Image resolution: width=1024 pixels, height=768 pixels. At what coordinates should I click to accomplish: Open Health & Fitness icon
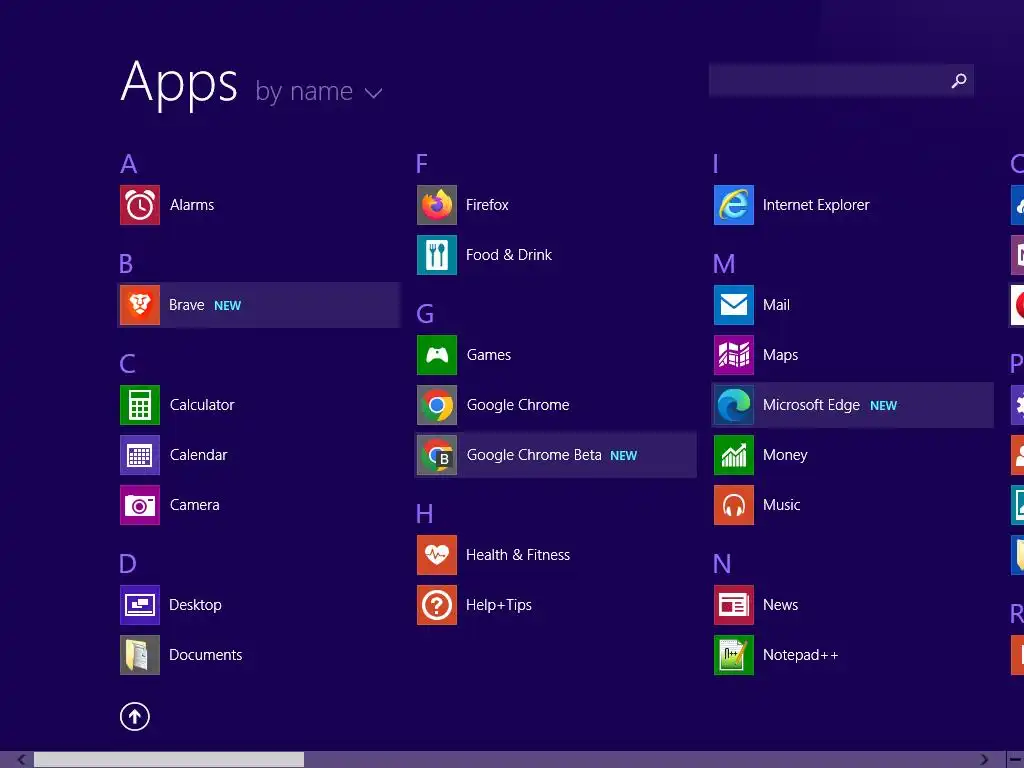(437, 555)
